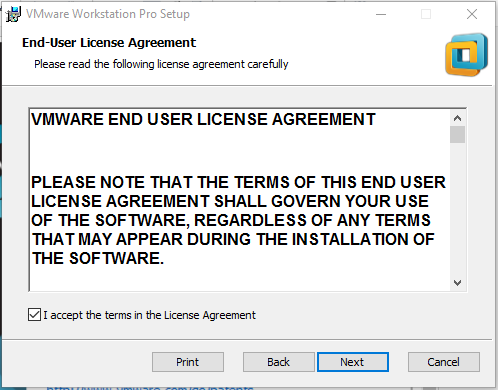Click the license scroll down arrow
Viewport: 498px width, 390px height.
point(457,283)
